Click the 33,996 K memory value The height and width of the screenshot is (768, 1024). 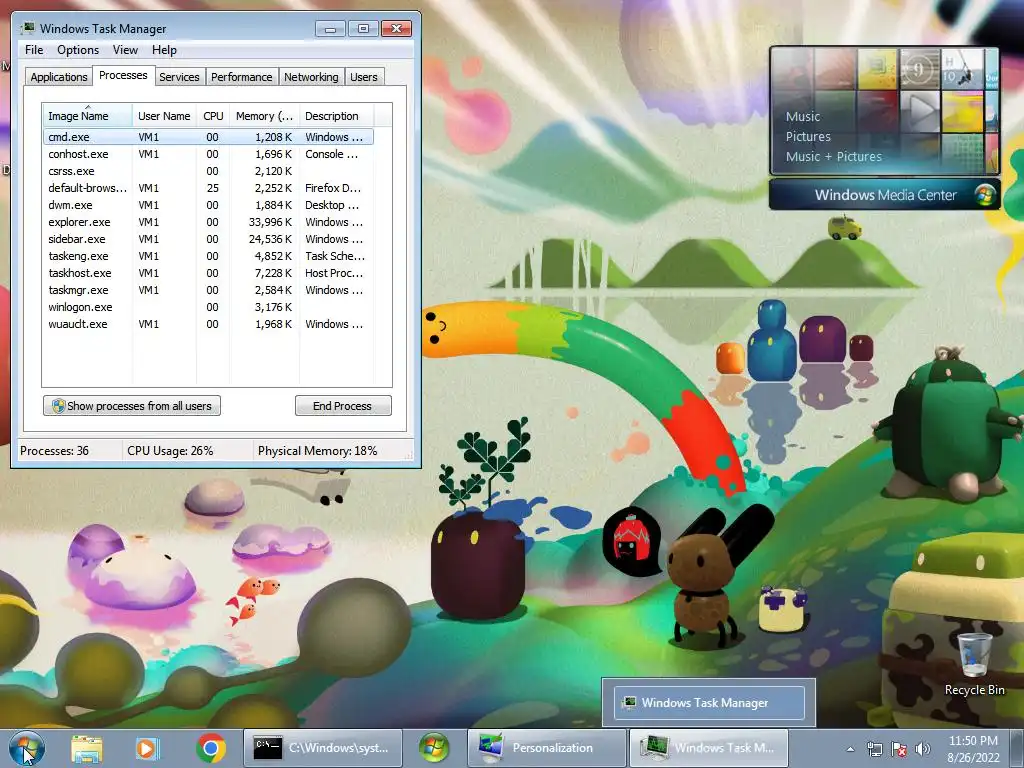click(x=270, y=222)
